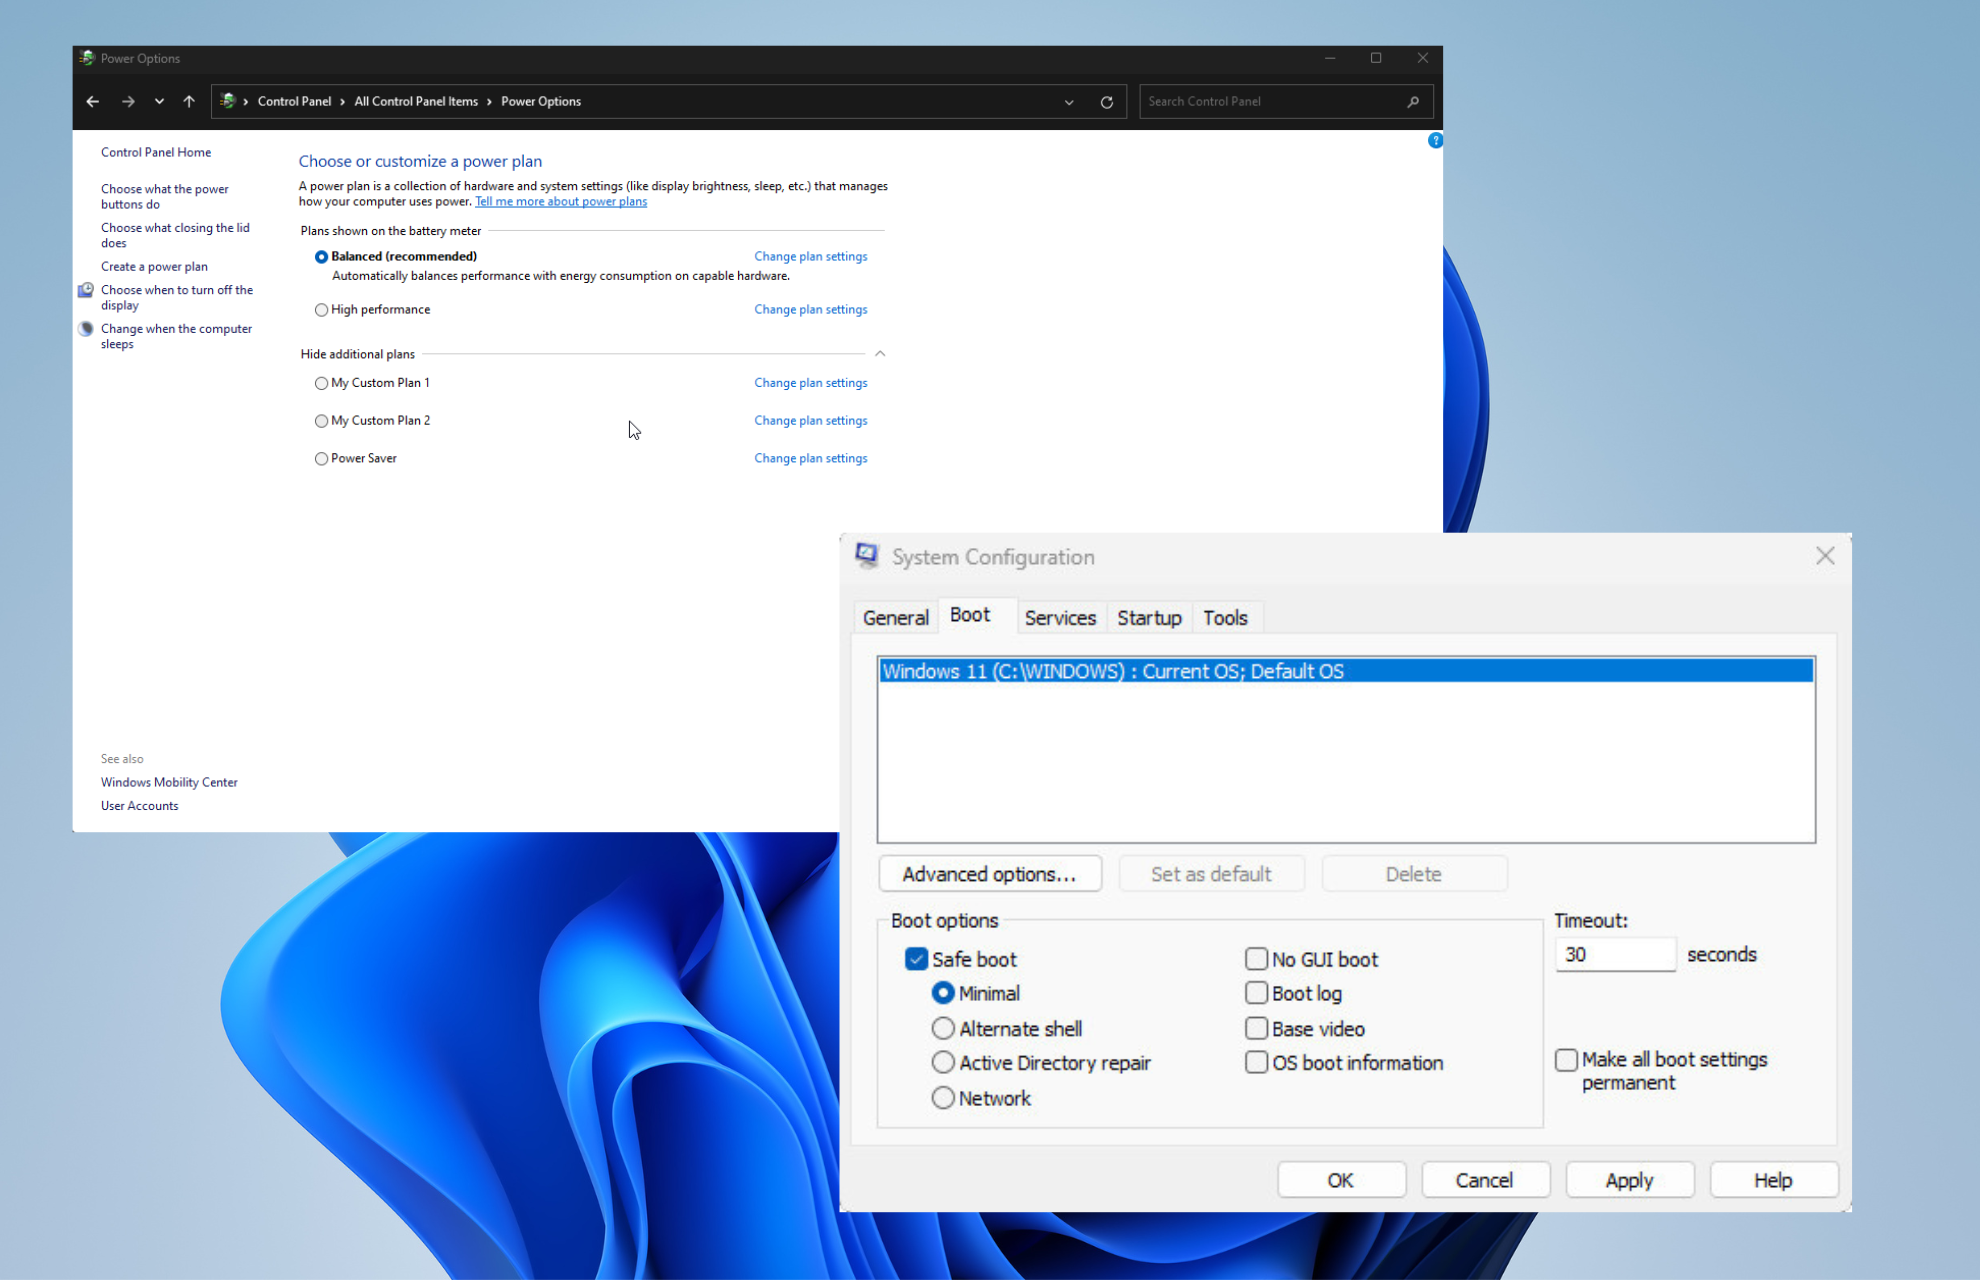Open recent locations chevron in Power Options
1980x1280 pixels.
(x=159, y=101)
